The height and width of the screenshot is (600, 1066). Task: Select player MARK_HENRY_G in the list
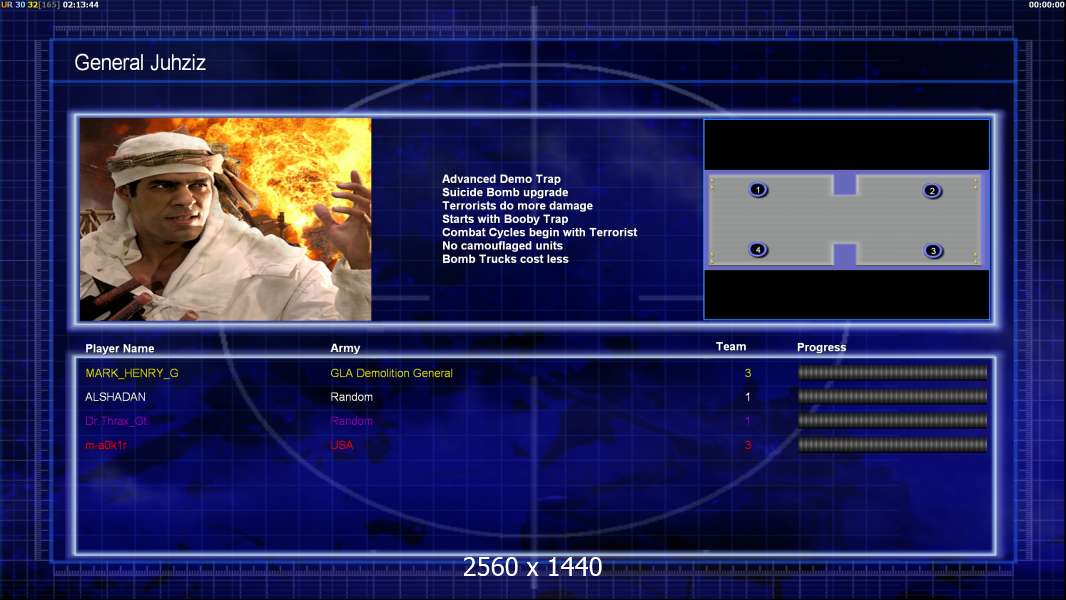click(132, 373)
